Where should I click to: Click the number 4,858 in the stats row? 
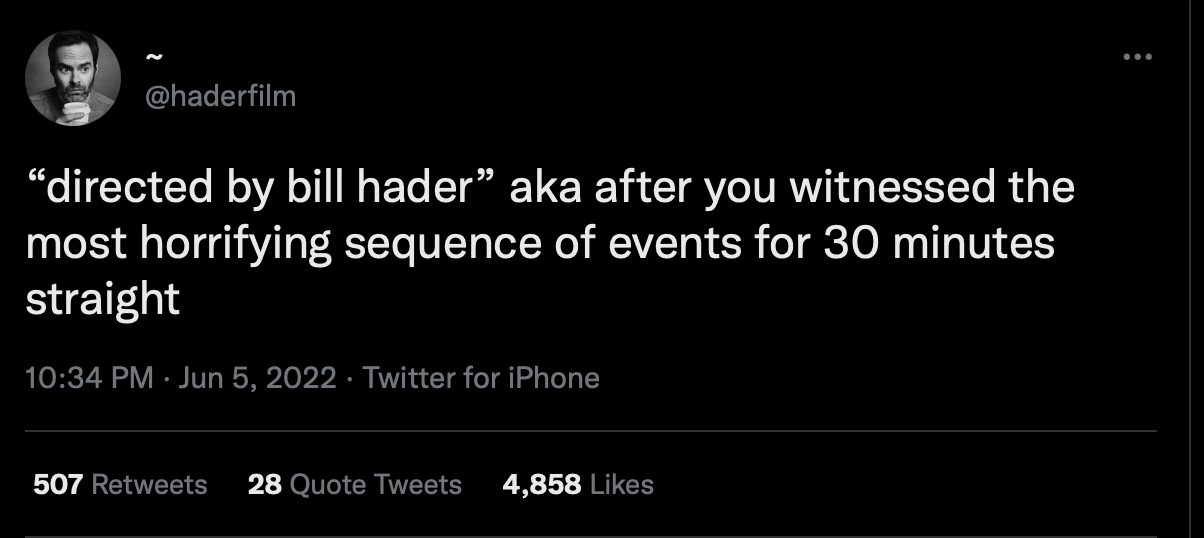[542, 485]
